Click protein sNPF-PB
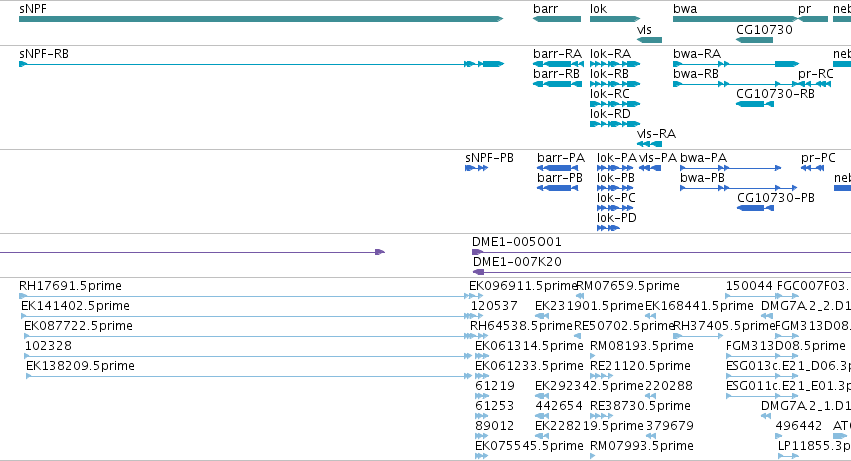Viewport: 851px width, 461px height. 477,168
